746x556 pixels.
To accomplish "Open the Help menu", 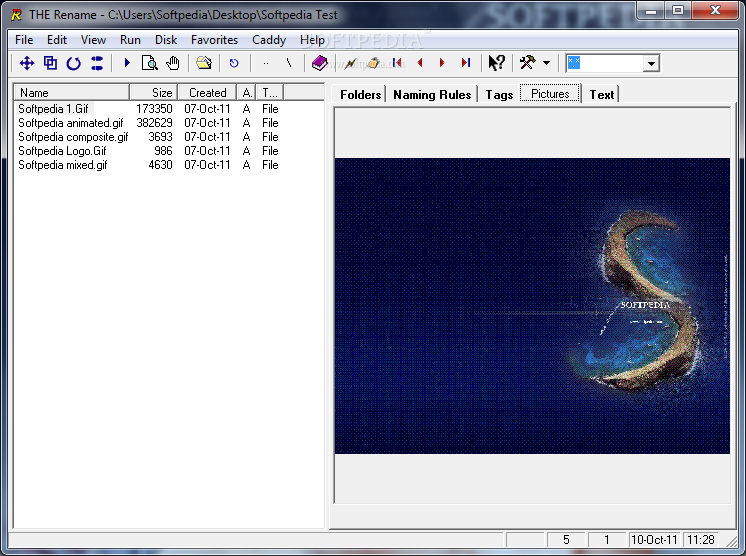I will point(312,40).
